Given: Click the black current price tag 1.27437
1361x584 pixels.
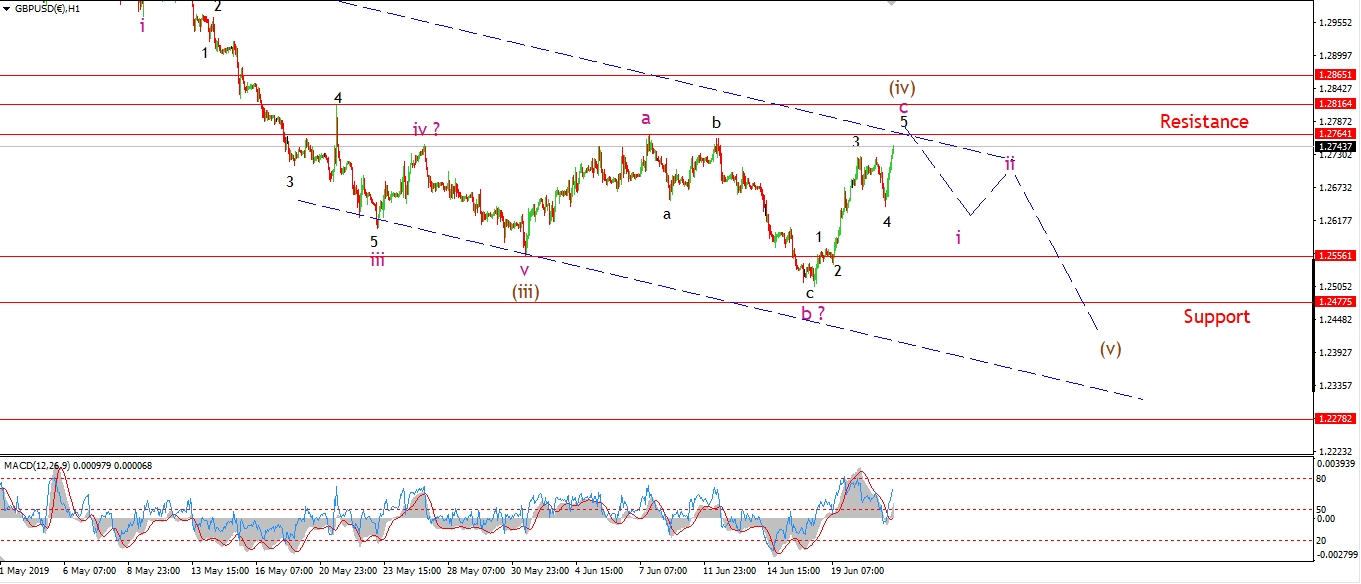Looking at the screenshot, I should [x=1335, y=146].
